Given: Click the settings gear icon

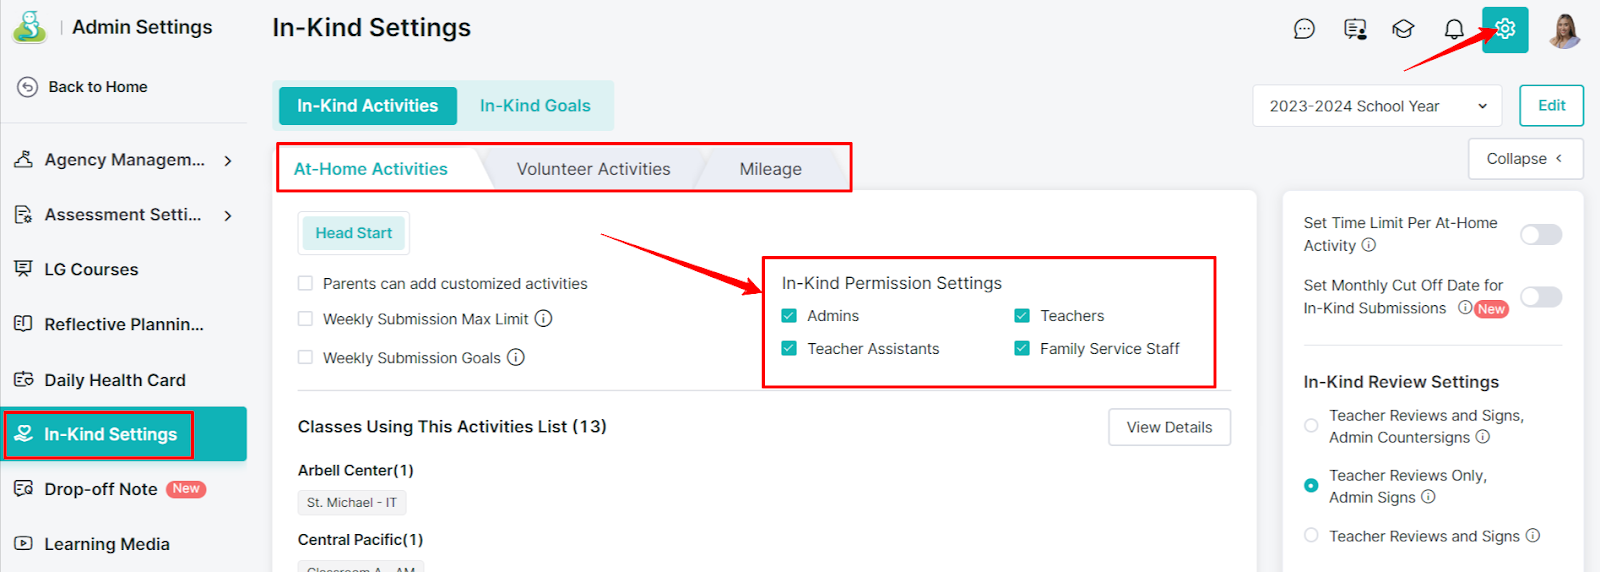Looking at the screenshot, I should point(1505,29).
